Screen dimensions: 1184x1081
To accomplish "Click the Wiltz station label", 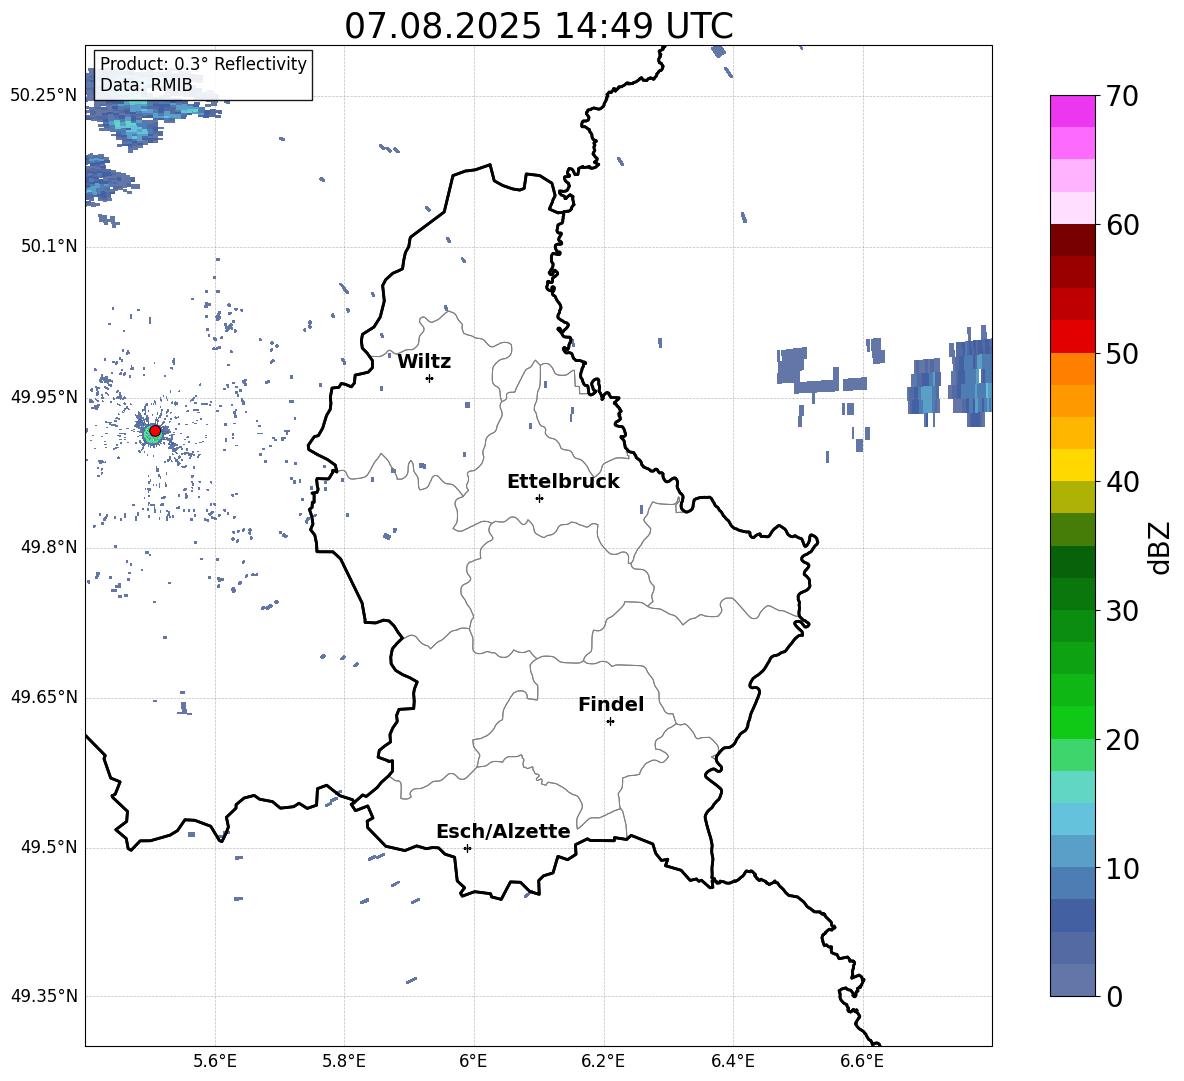I will click(x=424, y=362).
